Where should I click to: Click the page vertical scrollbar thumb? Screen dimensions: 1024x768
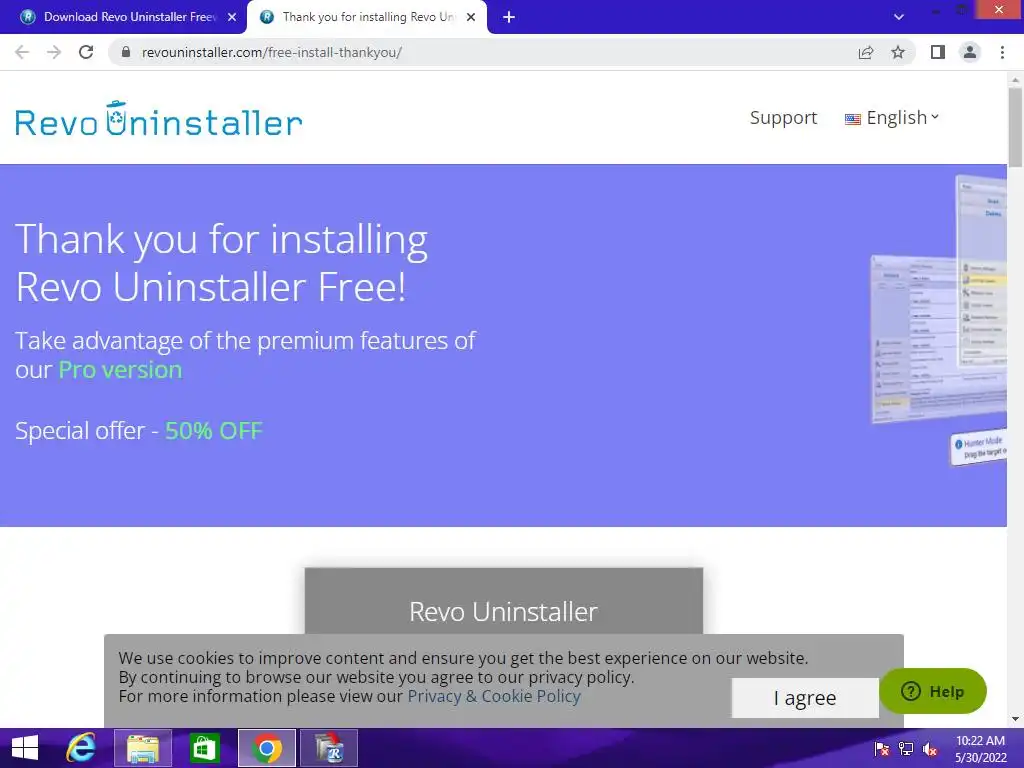click(1015, 127)
